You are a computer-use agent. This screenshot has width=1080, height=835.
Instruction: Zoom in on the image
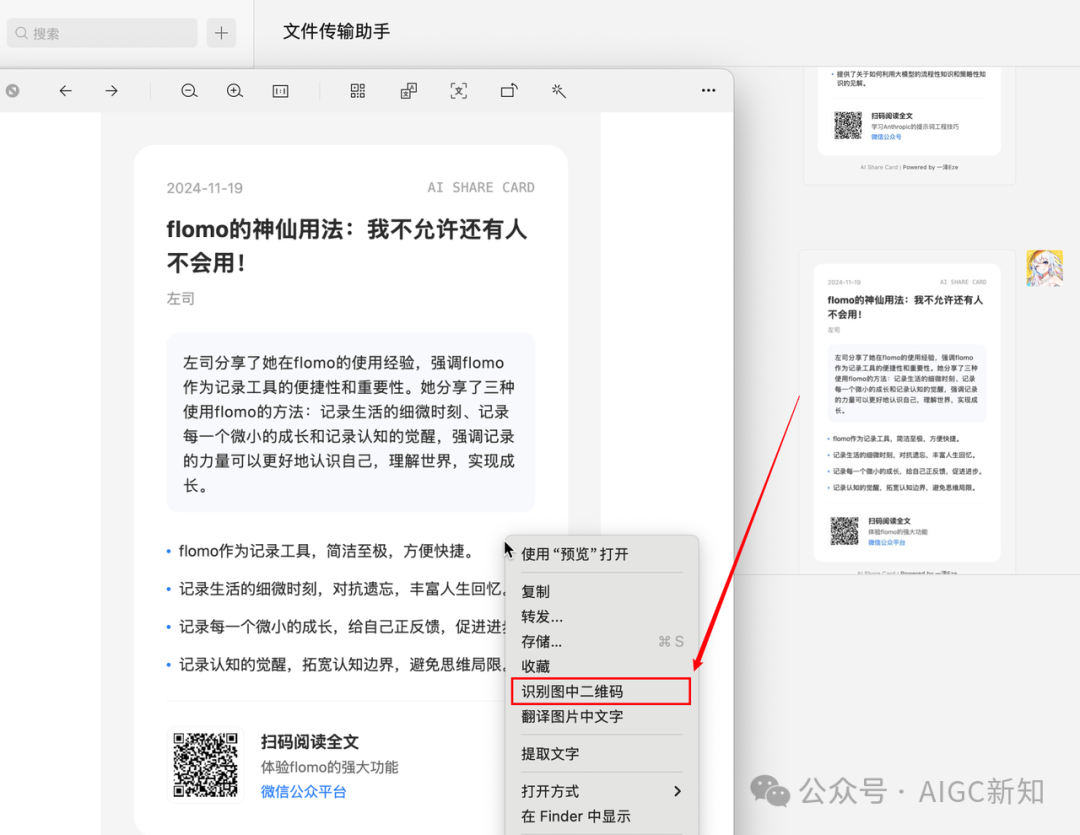pos(235,91)
